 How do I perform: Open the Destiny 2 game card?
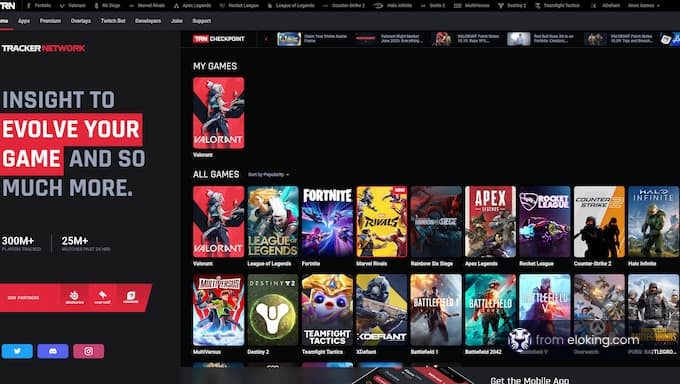tap(273, 310)
